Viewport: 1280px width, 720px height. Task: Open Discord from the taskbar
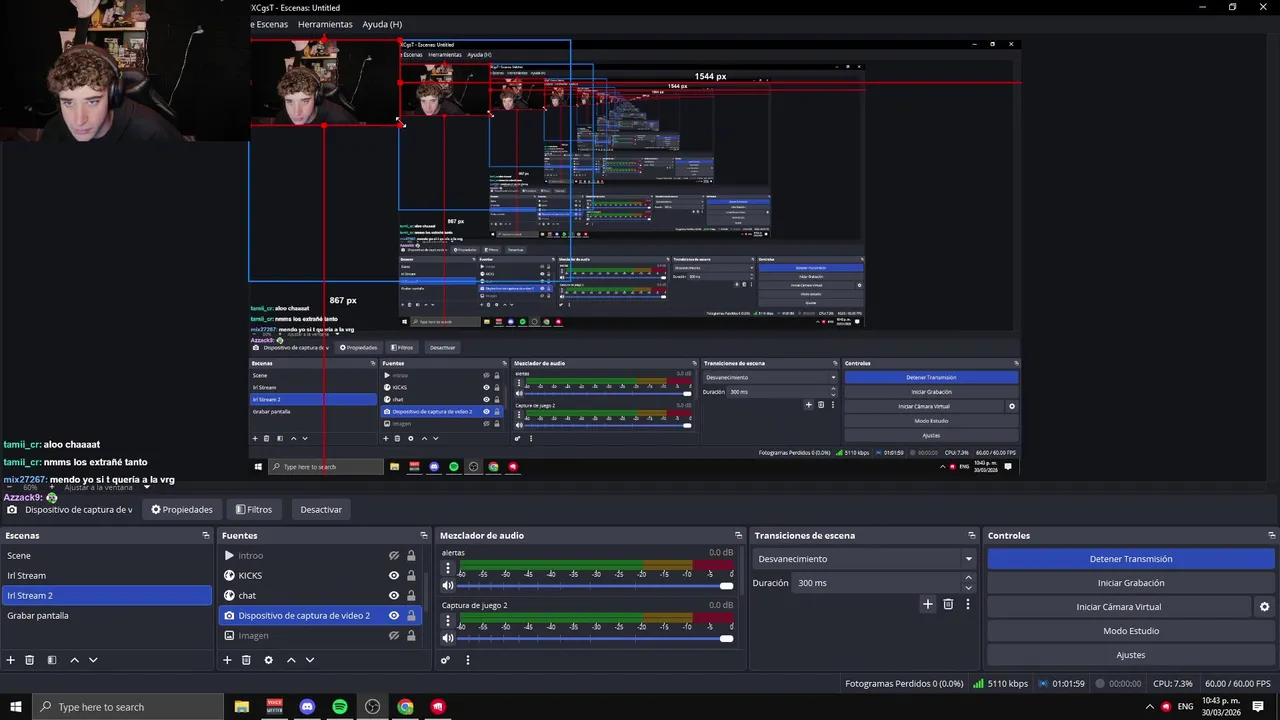tap(307, 707)
